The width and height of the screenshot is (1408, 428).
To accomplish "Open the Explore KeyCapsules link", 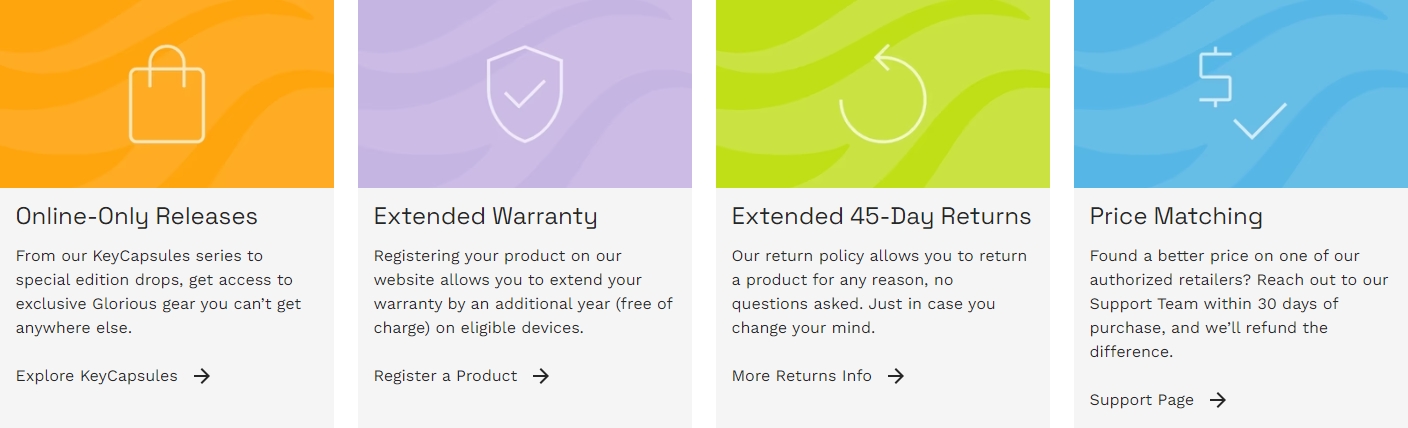I will [x=97, y=376].
